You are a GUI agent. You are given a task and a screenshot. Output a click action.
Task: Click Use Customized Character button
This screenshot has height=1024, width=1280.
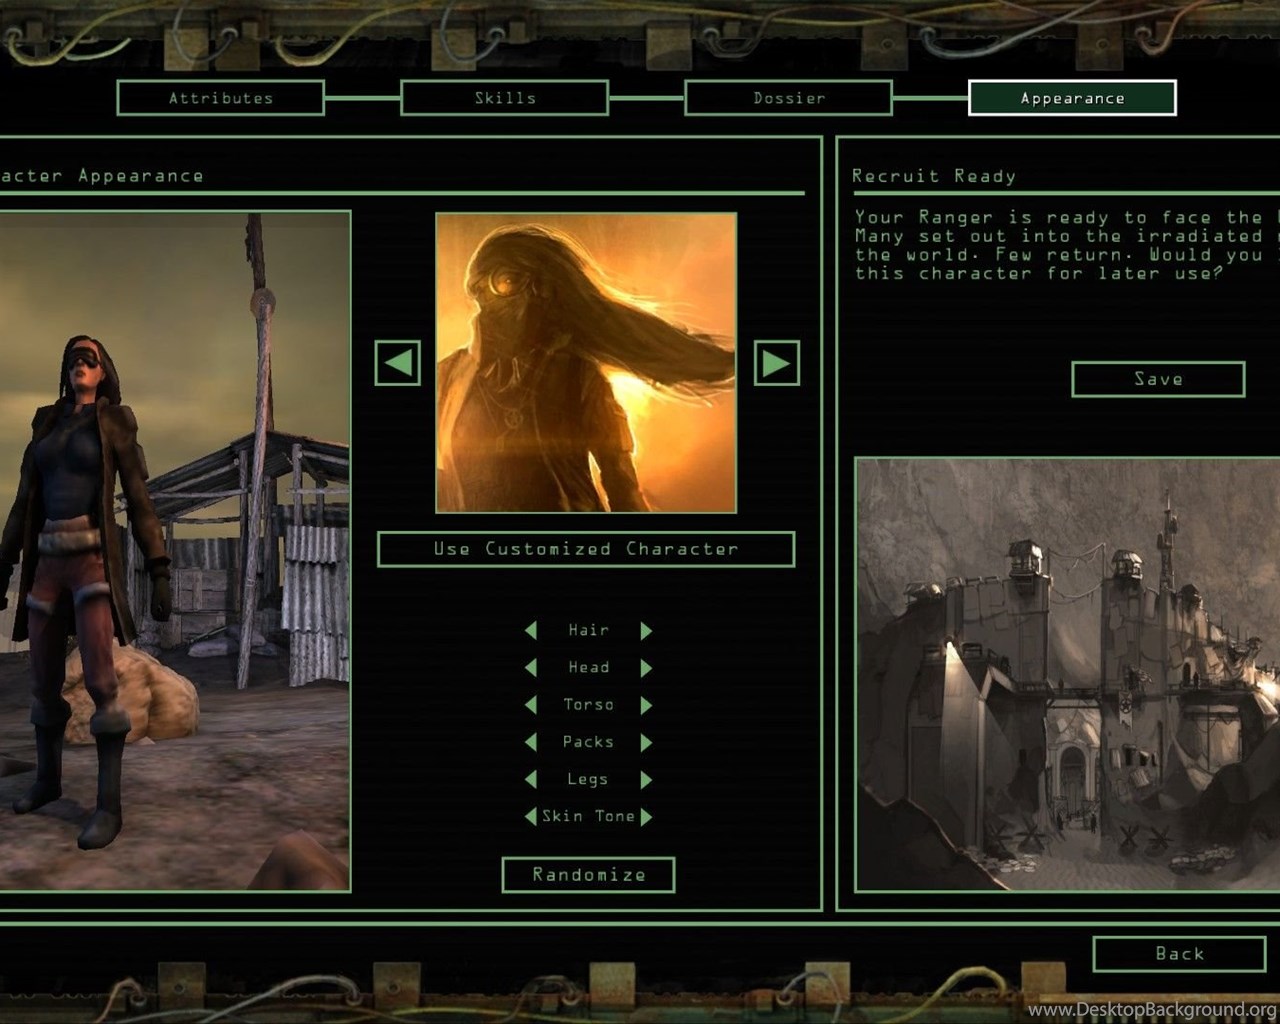(586, 549)
